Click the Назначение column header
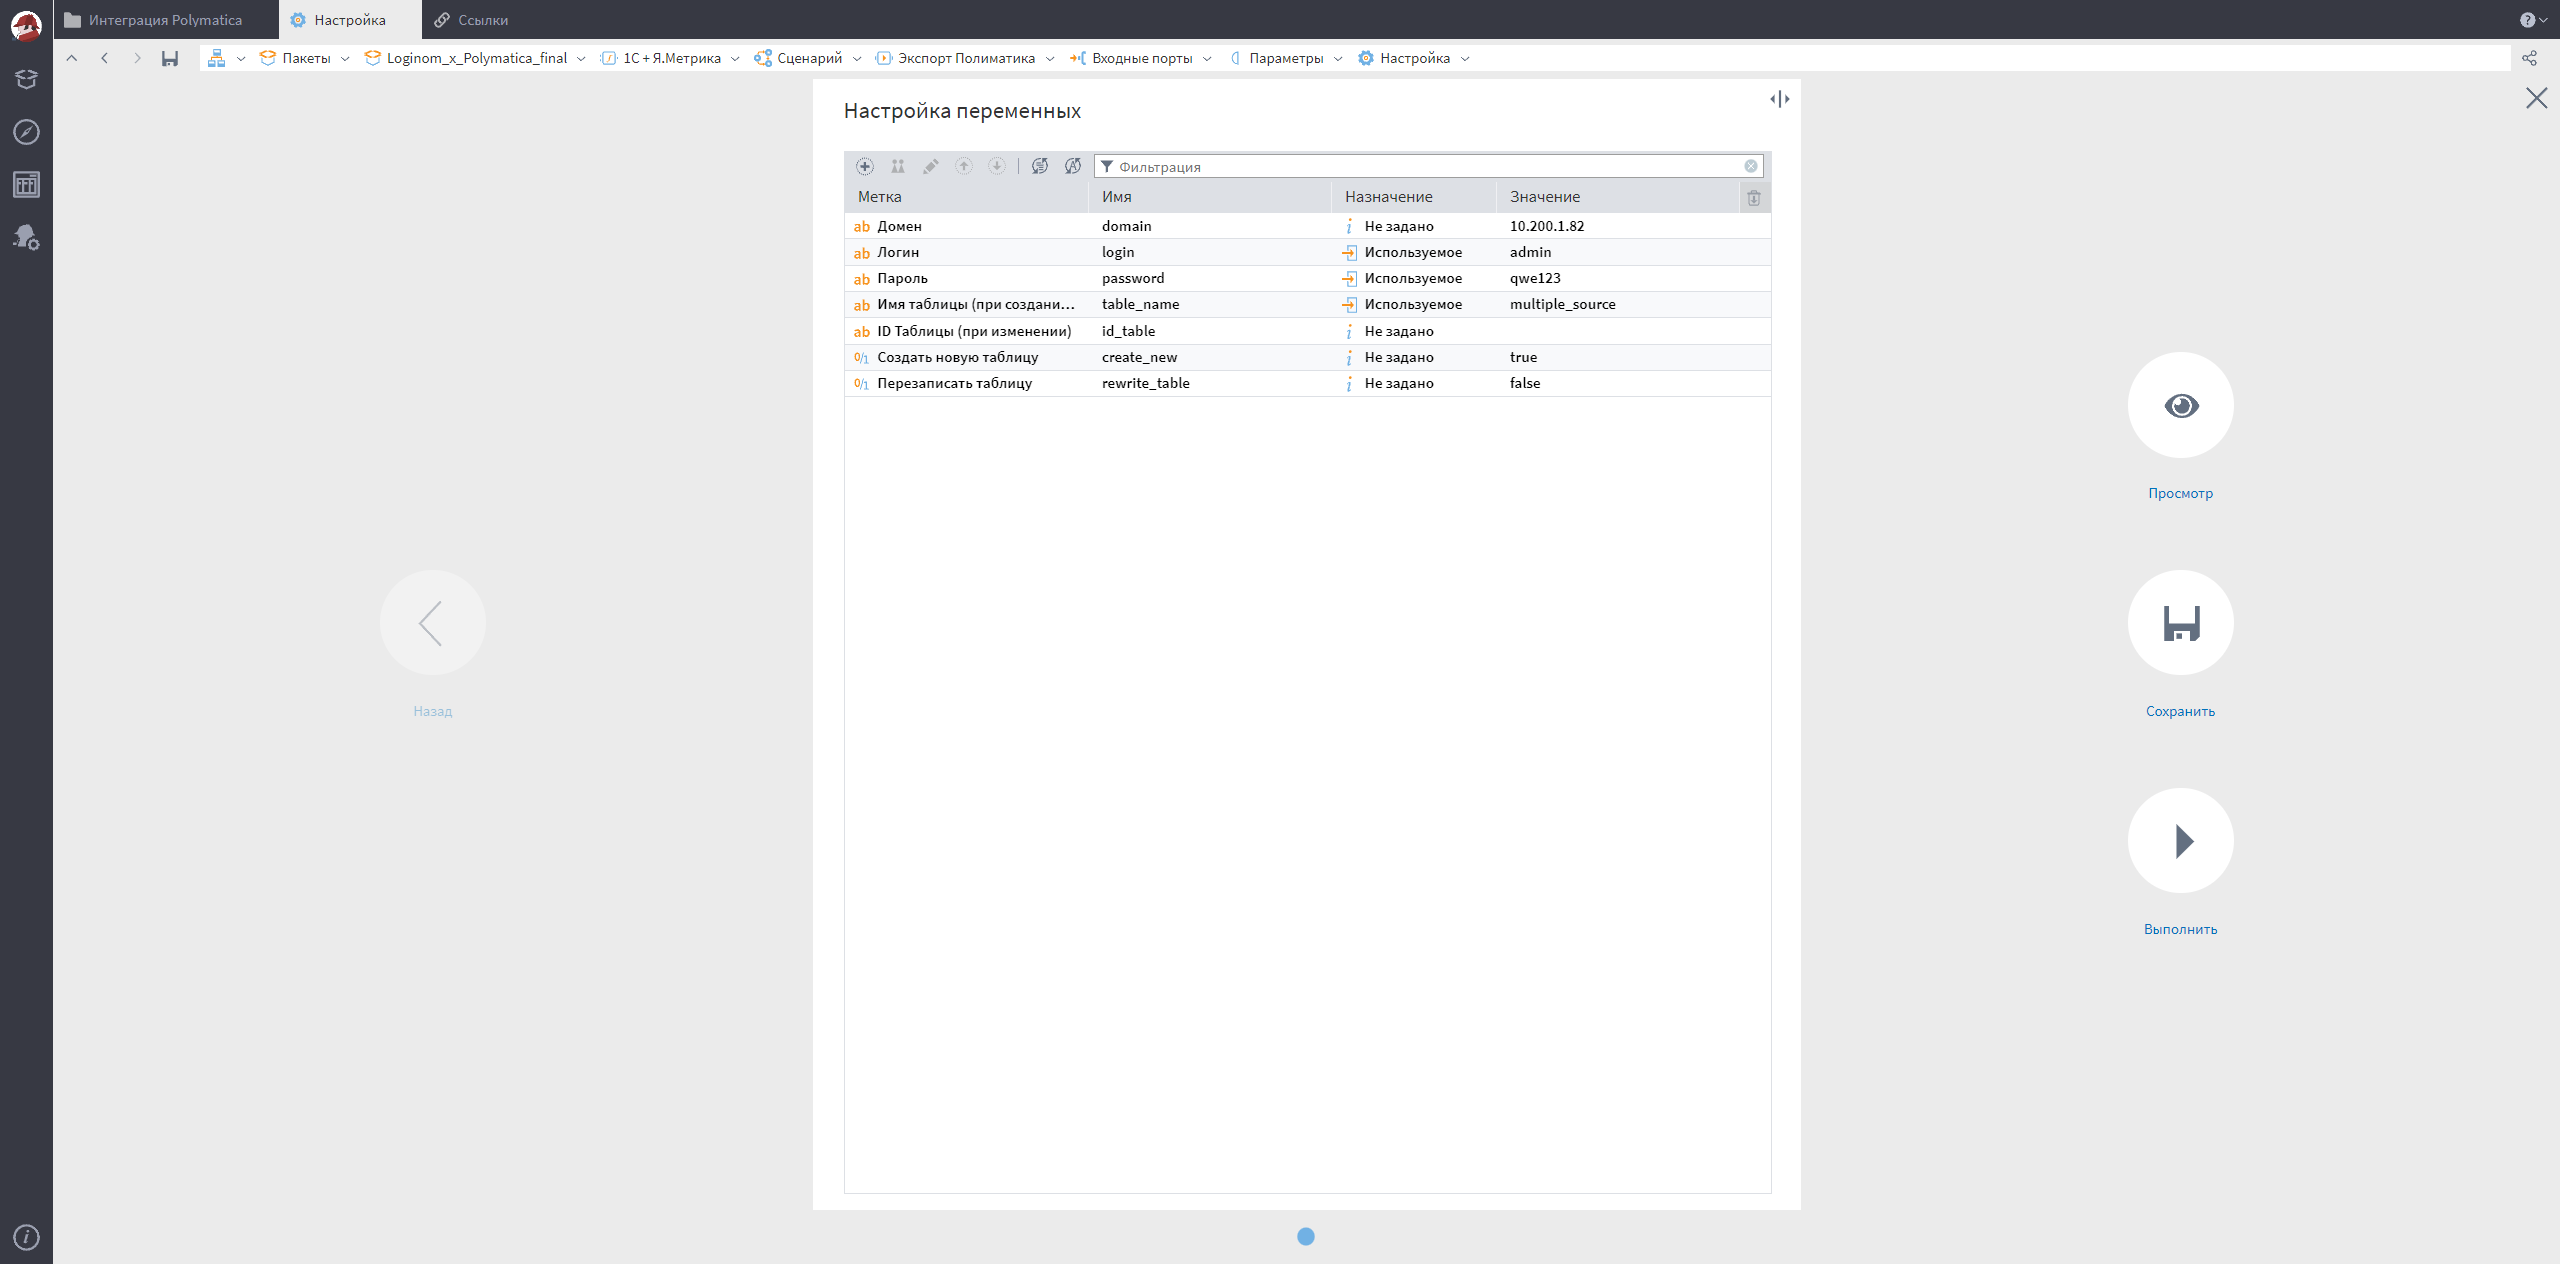The image size is (2560, 1264). point(1413,197)
